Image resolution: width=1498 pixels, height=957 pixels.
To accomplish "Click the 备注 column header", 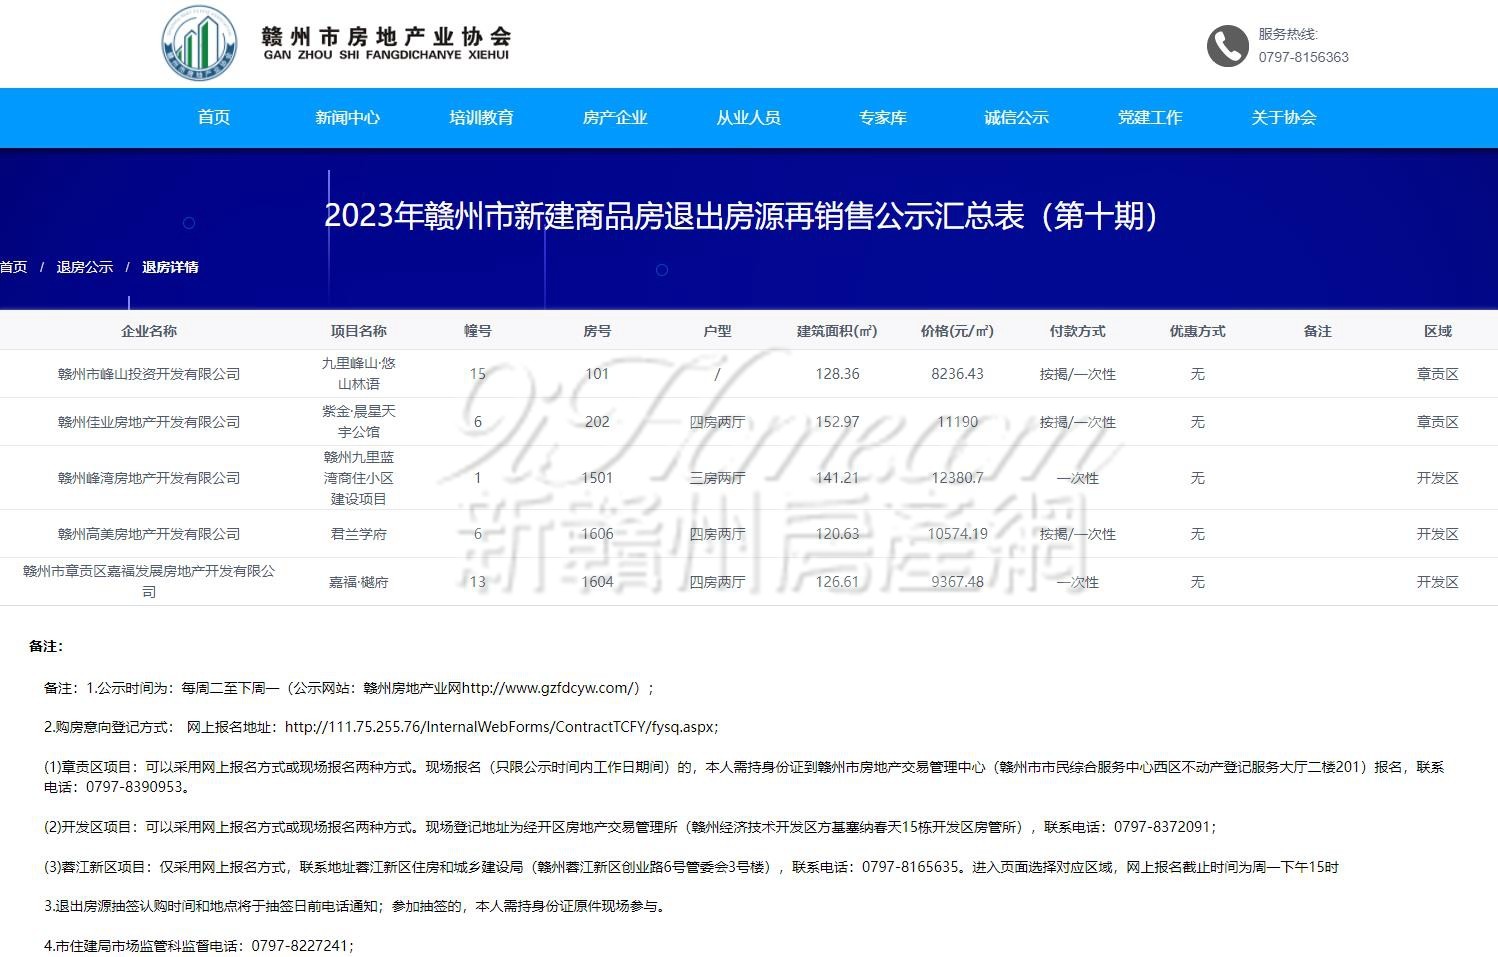I will click(x=1317, y=331).
